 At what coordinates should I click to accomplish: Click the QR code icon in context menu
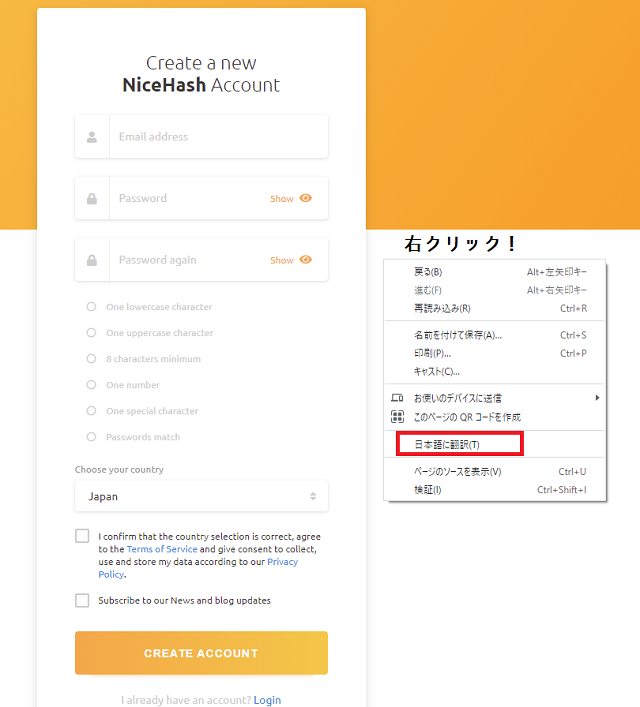(x=397, y=417)
